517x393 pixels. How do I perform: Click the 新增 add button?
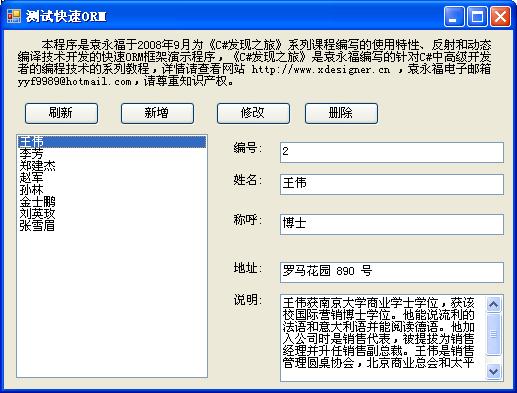coord(157,113)
